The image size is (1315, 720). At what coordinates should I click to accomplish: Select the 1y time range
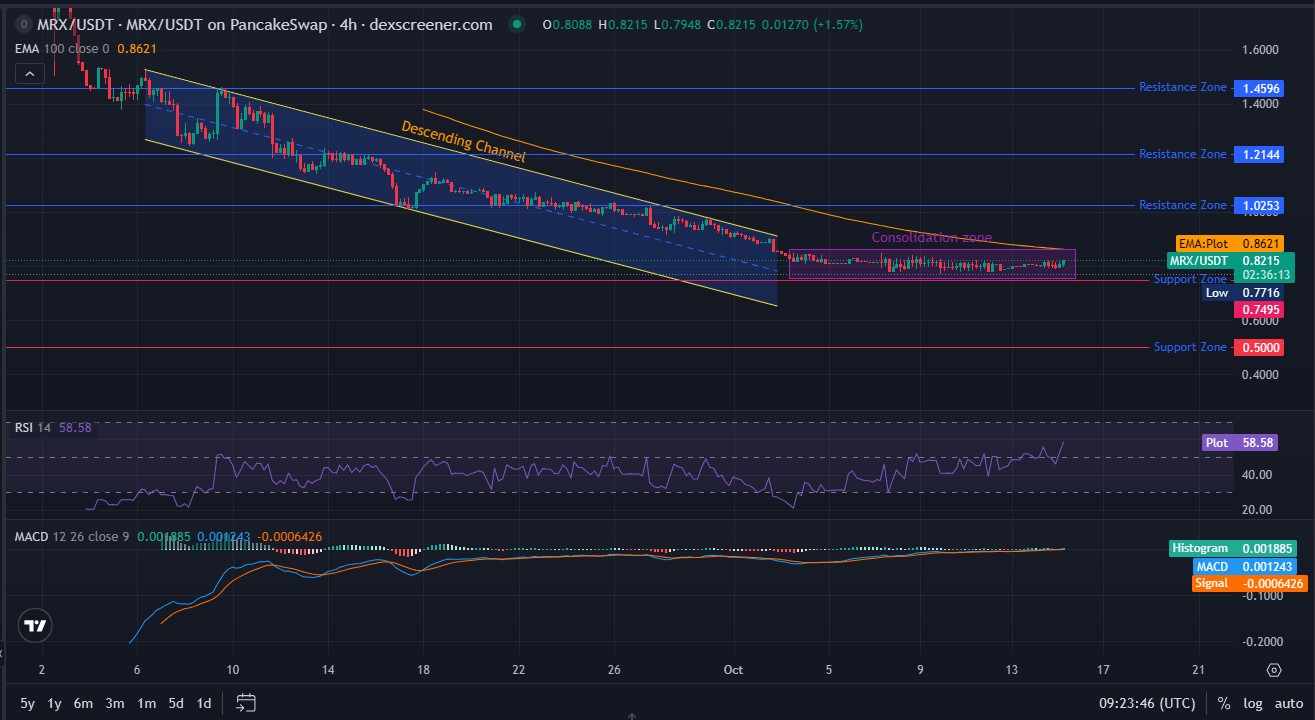coord(54,703)
